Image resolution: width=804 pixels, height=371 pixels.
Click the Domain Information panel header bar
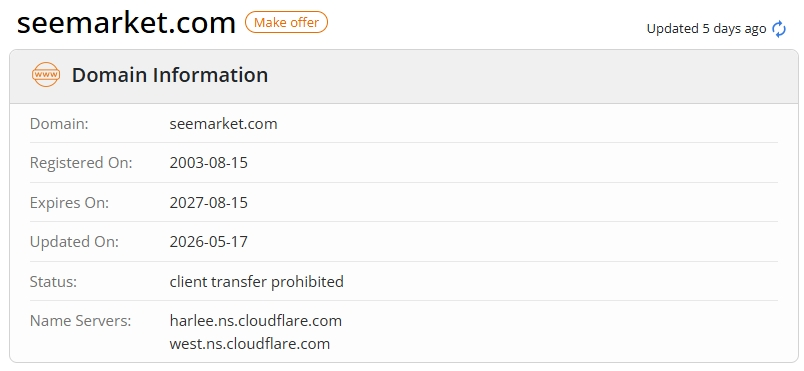click(404, 76)
